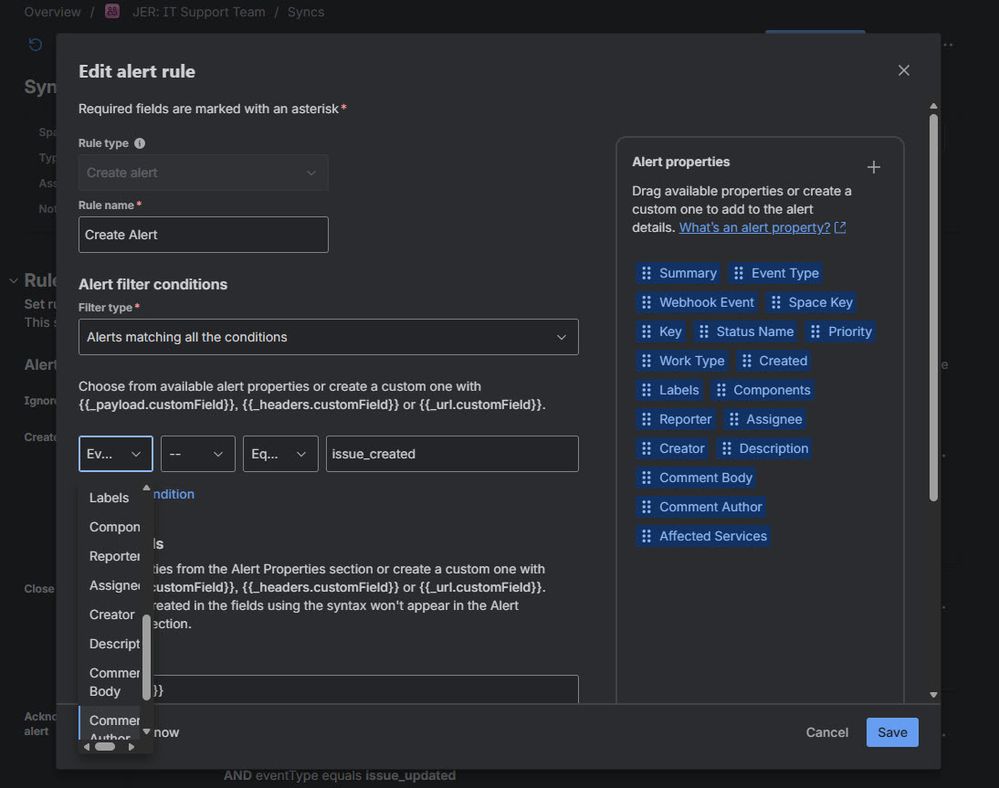Click the drag handle of Key property
The width and height of the screenshot is (999, 788).
(646, 332)
